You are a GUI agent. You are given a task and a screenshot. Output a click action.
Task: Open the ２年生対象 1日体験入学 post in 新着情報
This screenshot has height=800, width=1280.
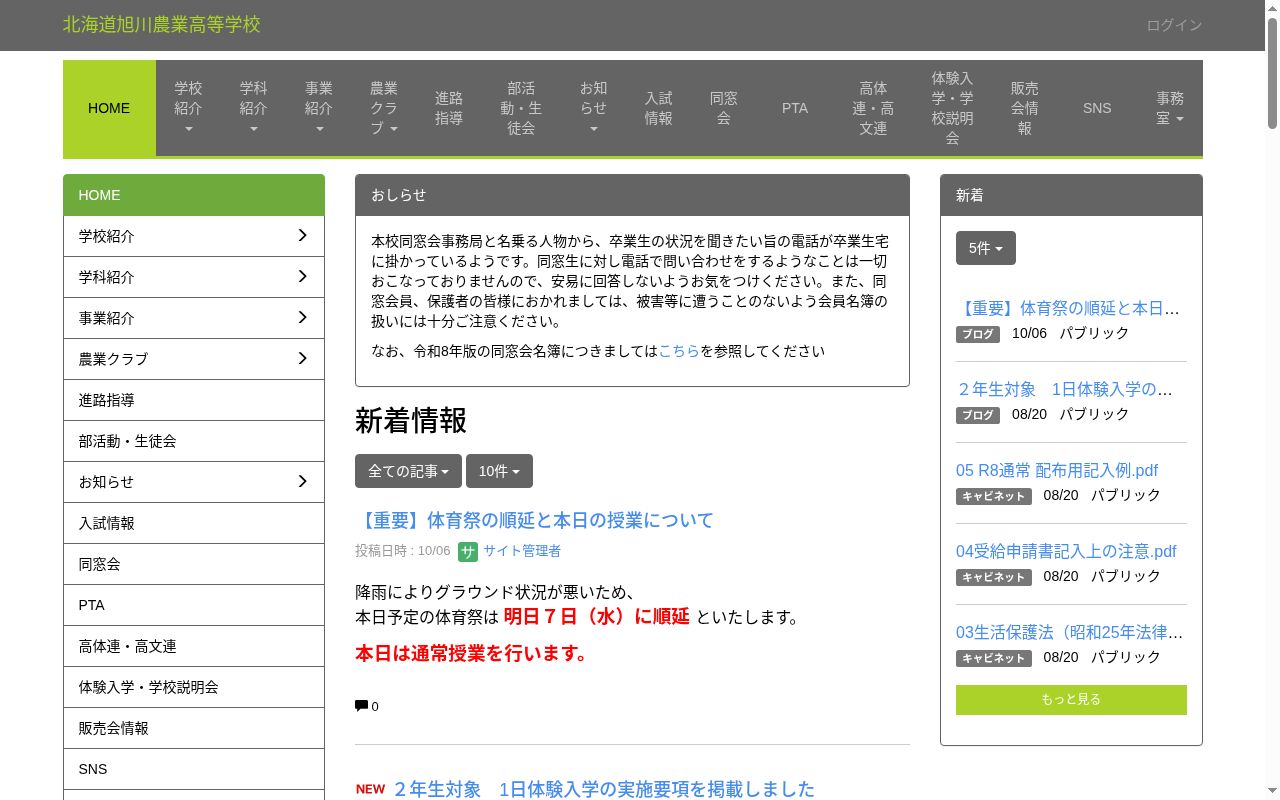pyautogui.click(x=604, y=789)
